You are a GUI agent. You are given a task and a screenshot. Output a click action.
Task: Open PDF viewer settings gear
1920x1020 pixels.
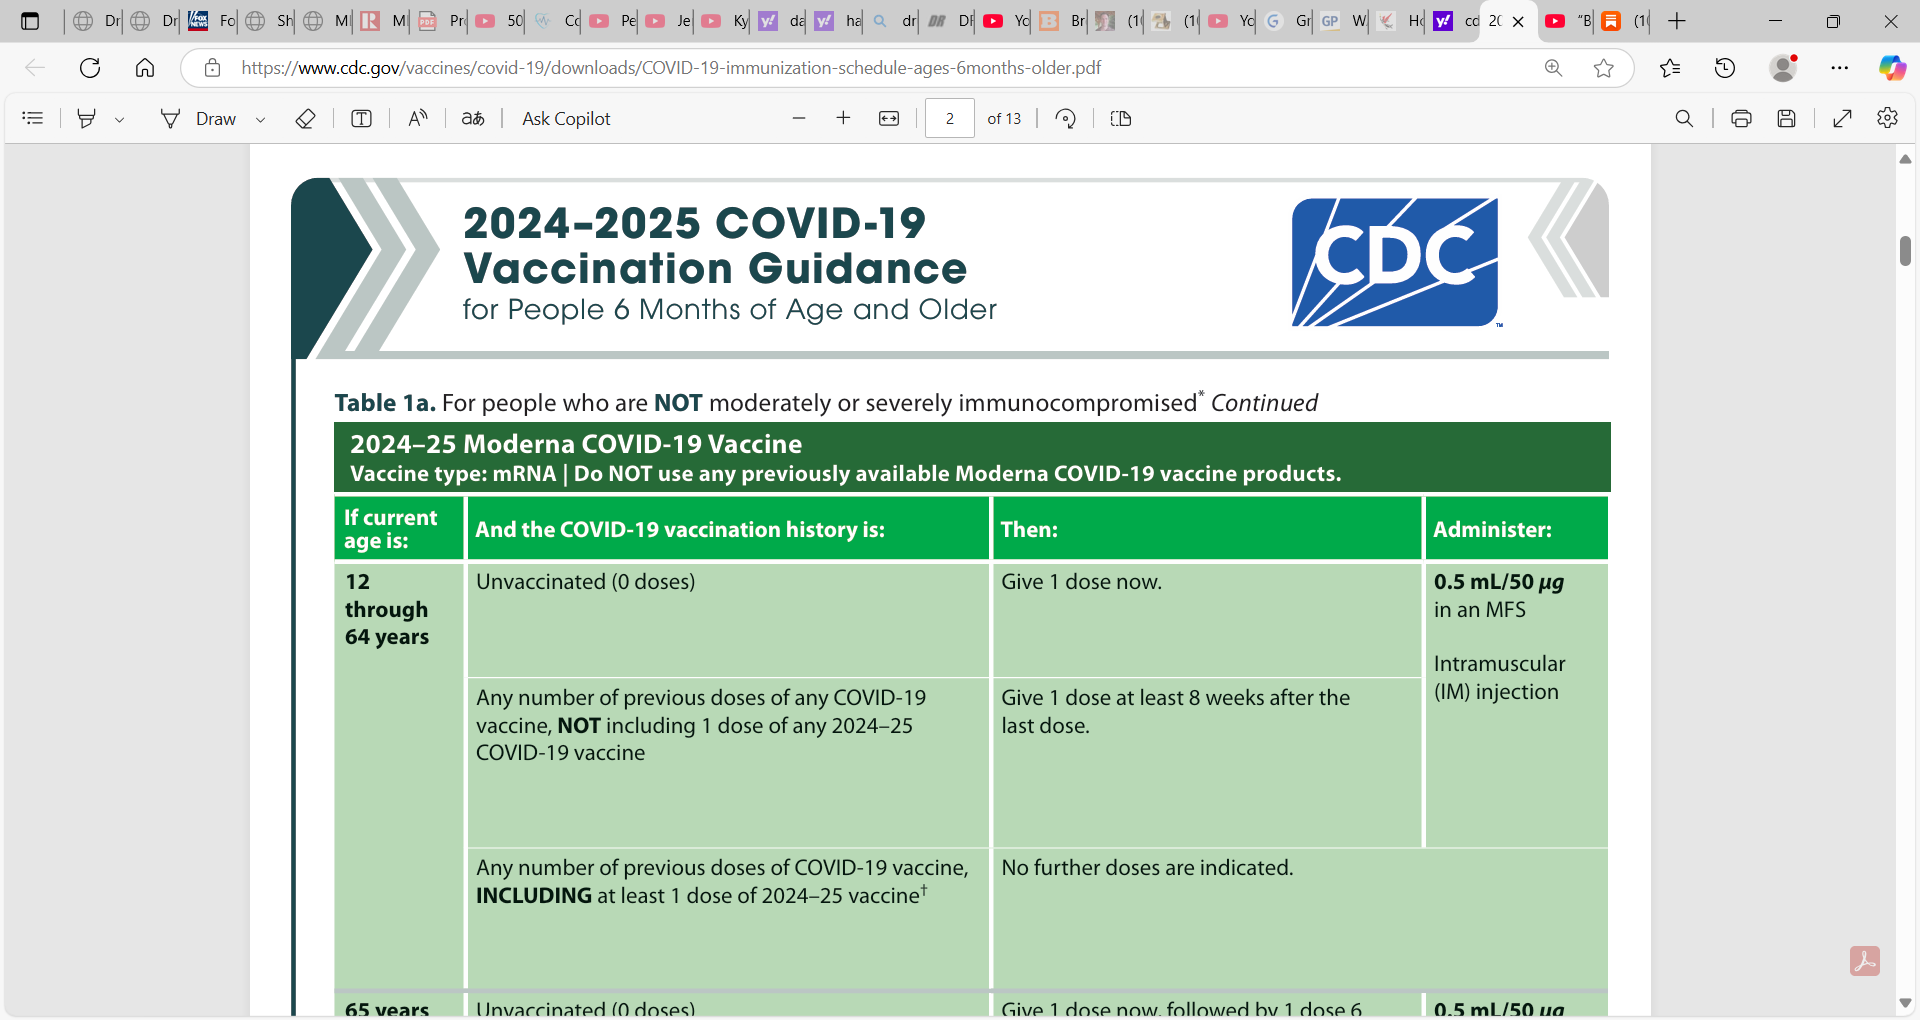[1888, 118]
